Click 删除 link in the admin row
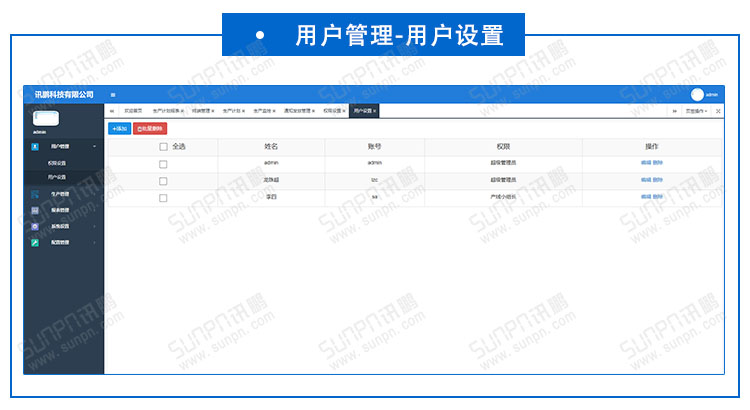 click(x=658, y=163)
